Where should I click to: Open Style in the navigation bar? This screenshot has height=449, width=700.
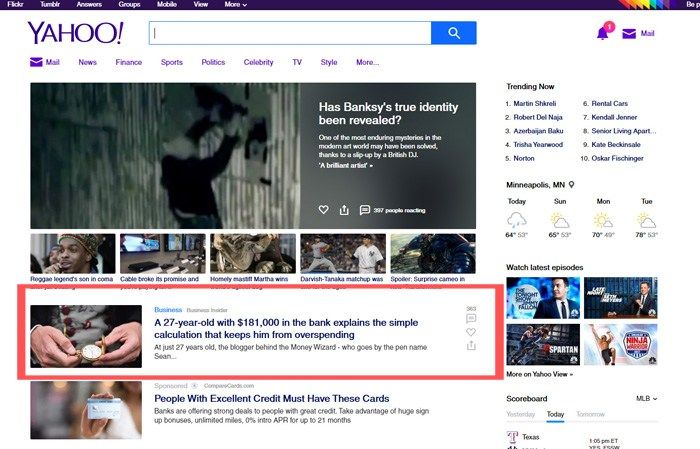[329, 62]
